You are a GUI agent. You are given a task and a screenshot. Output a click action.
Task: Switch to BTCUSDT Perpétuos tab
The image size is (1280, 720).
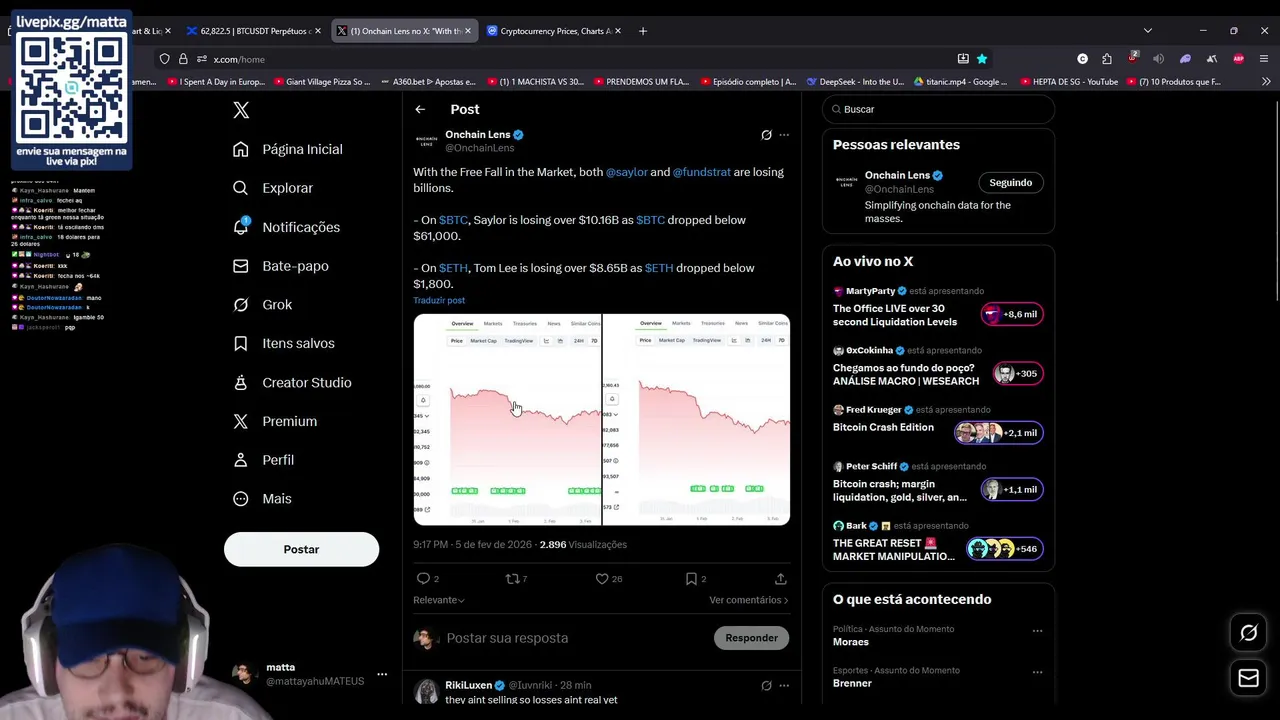[255, 31]
